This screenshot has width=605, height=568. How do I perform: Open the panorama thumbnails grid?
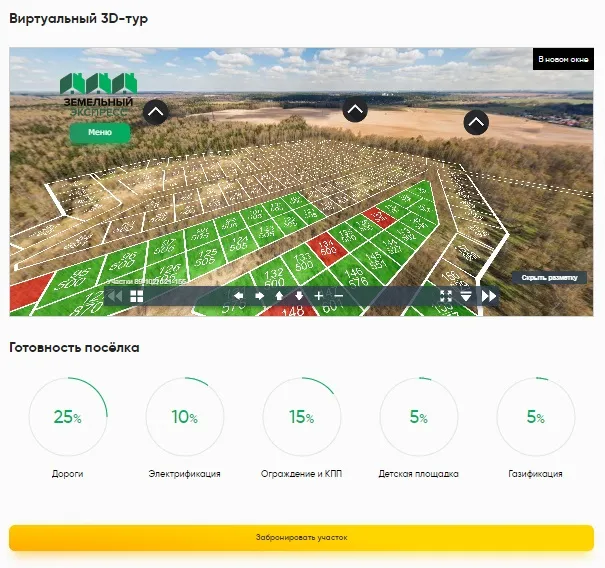pyautogui.click(x=137, y=296)
